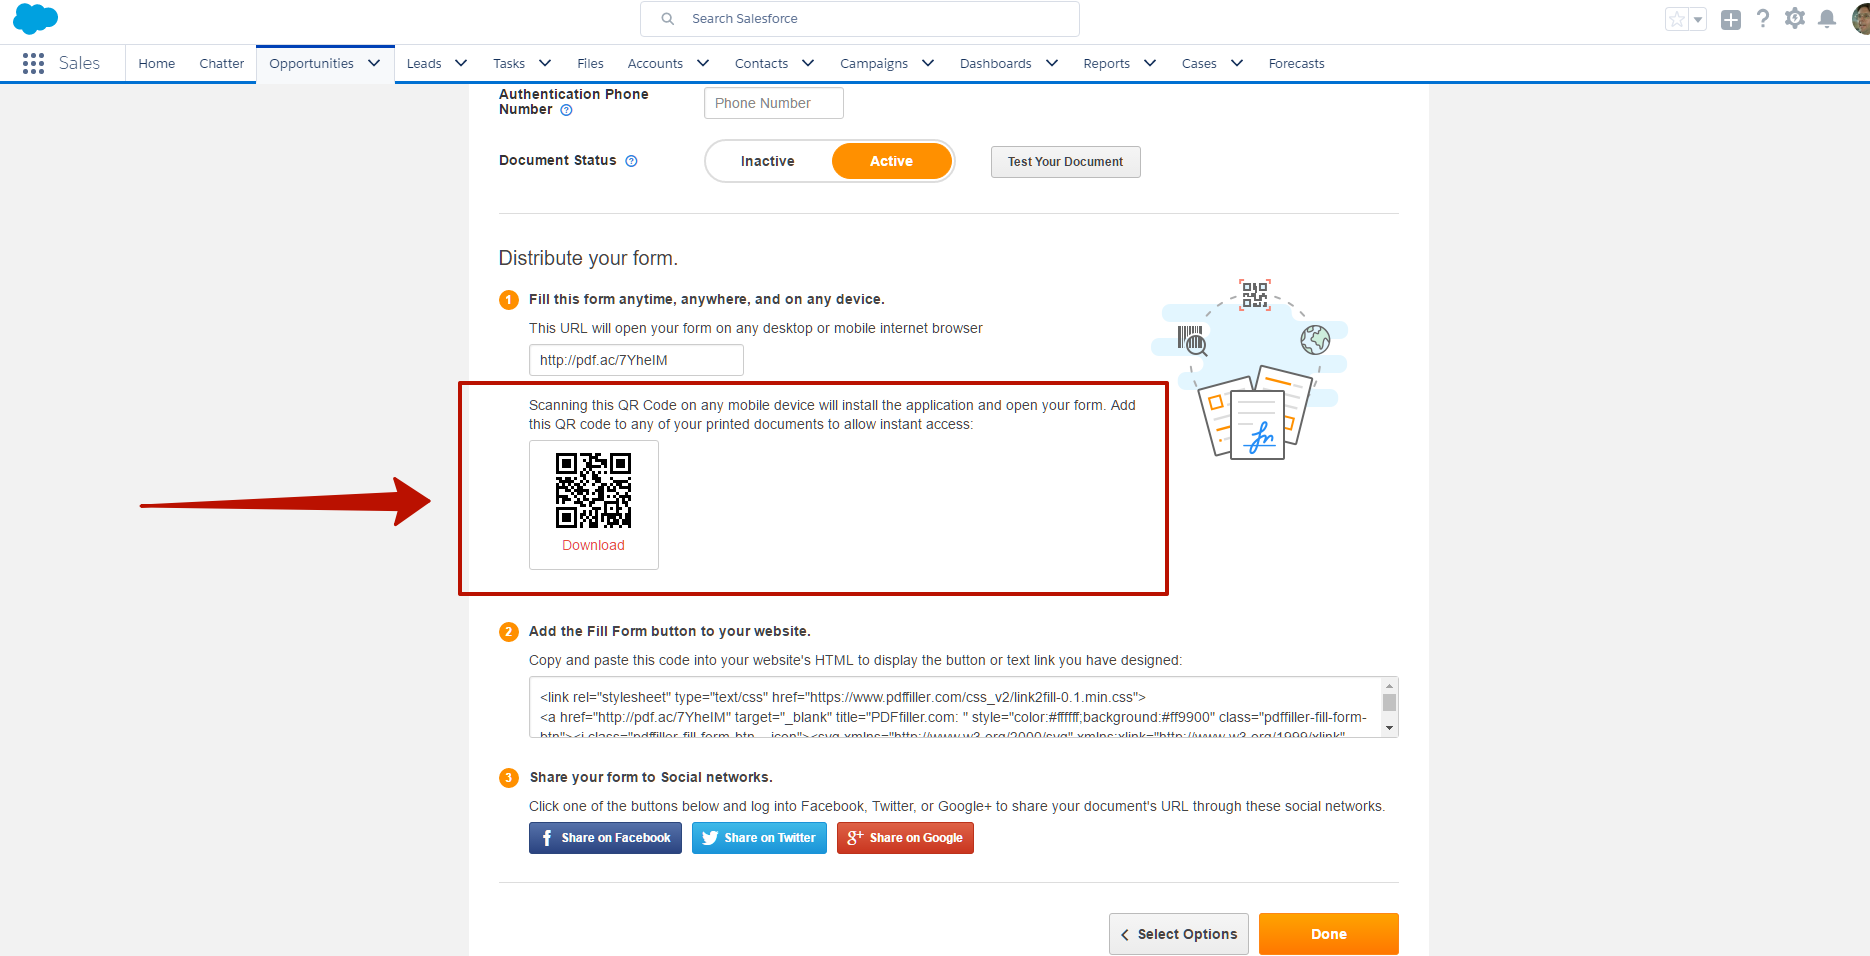Expand the Opportunities tab dropdown chevron
The height and width of the screenshot is (956, 1870).
coord(374,63)
